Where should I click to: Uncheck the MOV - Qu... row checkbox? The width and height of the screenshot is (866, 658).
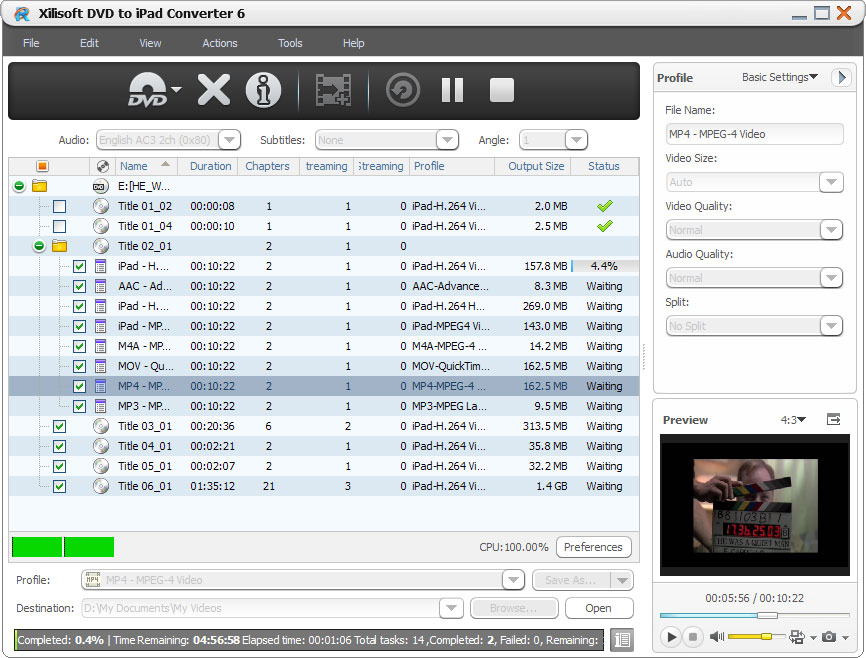(x=80, y=366)
